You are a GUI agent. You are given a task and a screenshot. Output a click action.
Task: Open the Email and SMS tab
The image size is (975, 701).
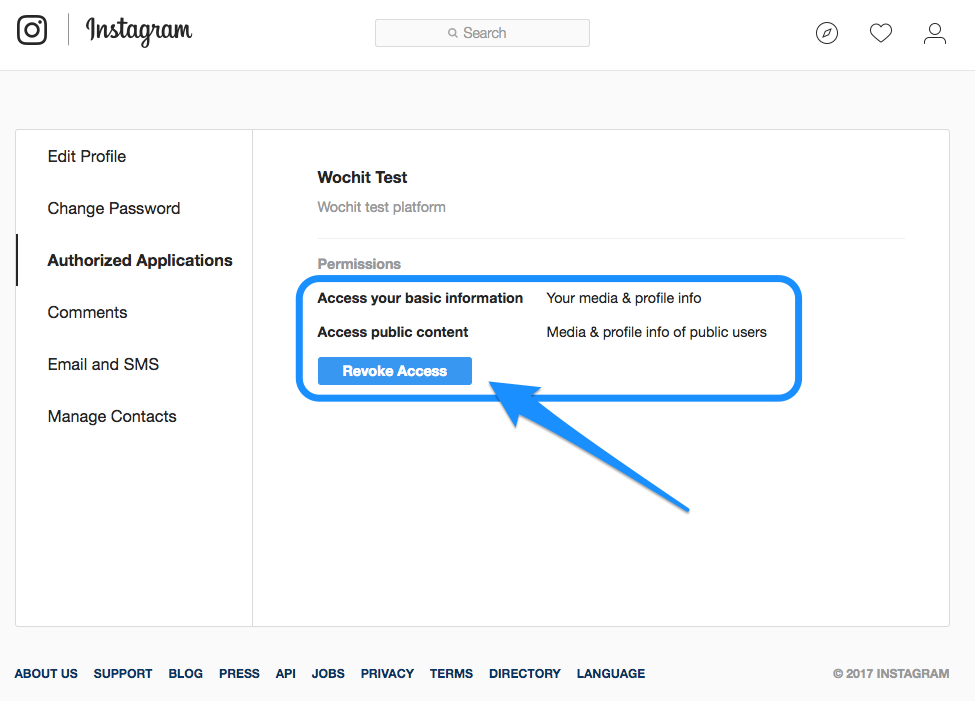pos(103,364)
